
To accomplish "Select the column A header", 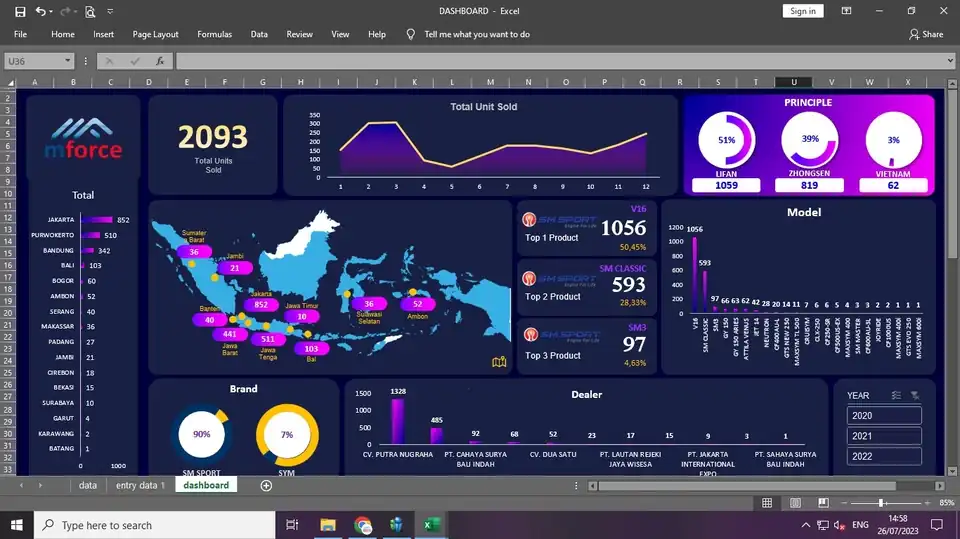I will [x=34, y=82].
